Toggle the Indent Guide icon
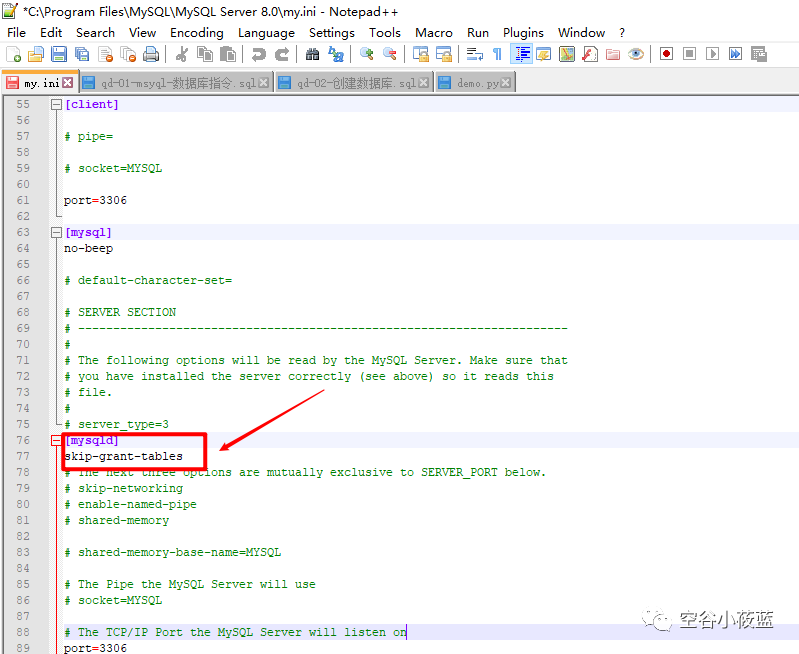Viewport: 799px width, 654px height. pos(521,54)
